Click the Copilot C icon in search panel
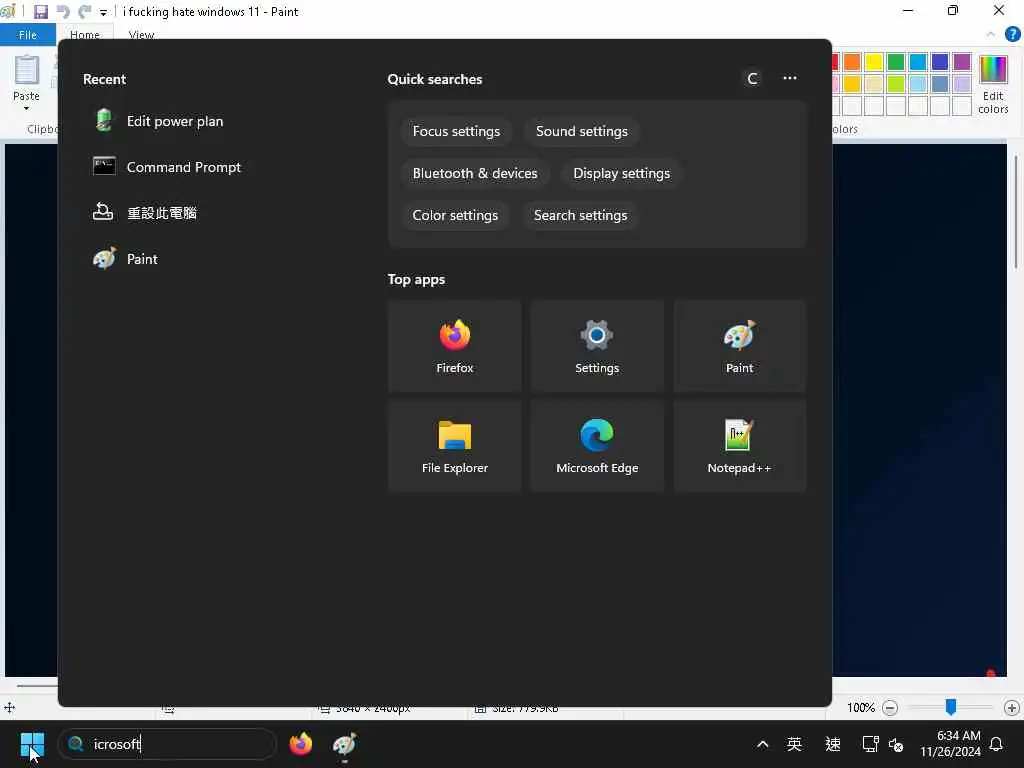 pos(752,79)
